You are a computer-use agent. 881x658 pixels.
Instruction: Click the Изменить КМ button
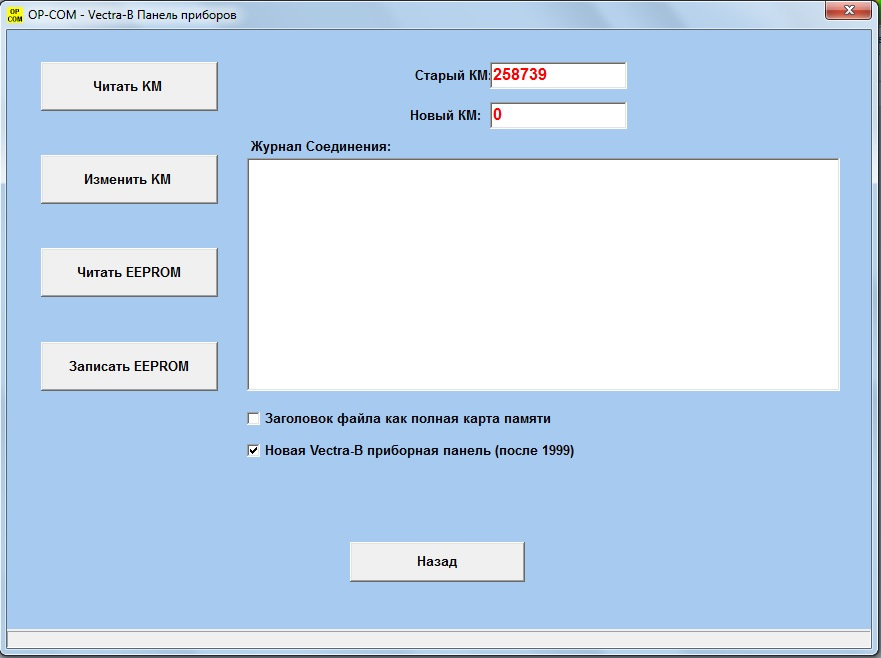(x=129, y=179)
